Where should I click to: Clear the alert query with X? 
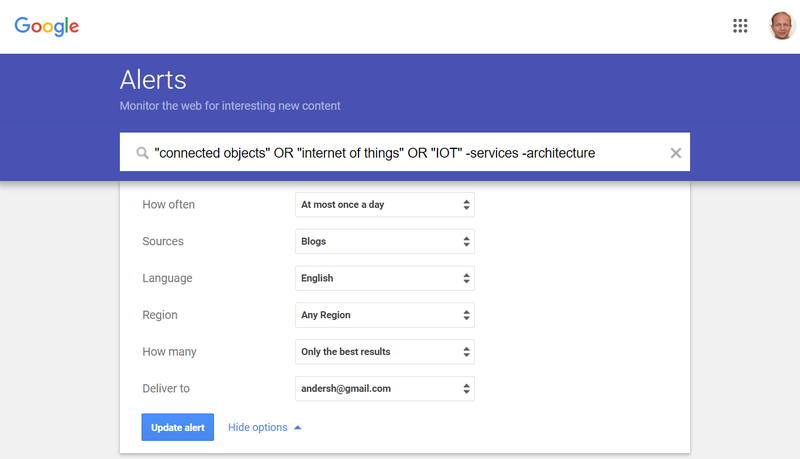[676, 152]
